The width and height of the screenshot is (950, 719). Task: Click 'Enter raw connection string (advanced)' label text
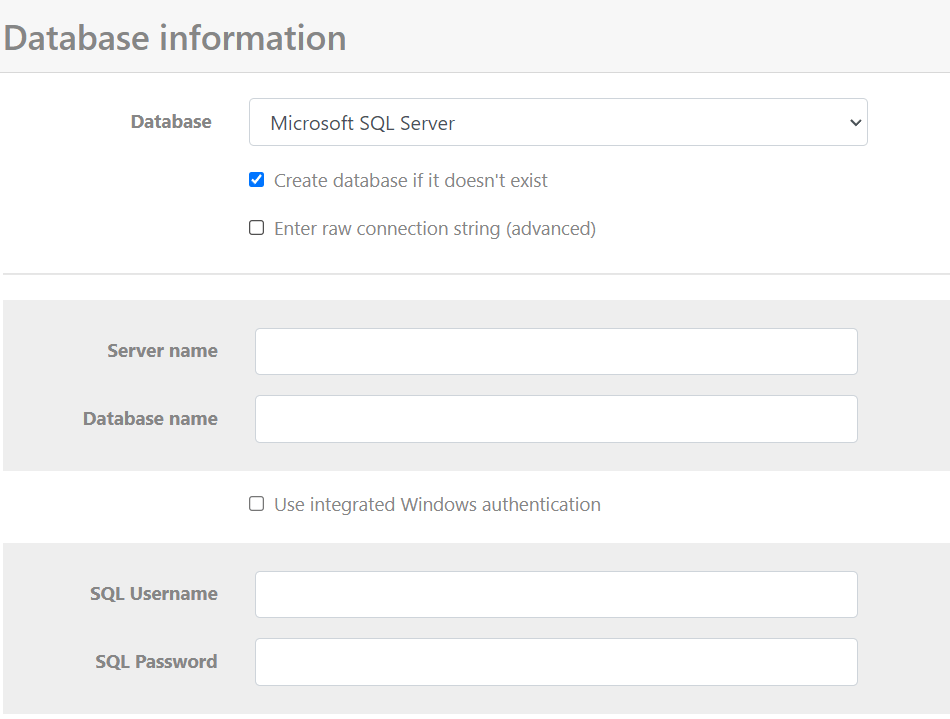(434, 229)
